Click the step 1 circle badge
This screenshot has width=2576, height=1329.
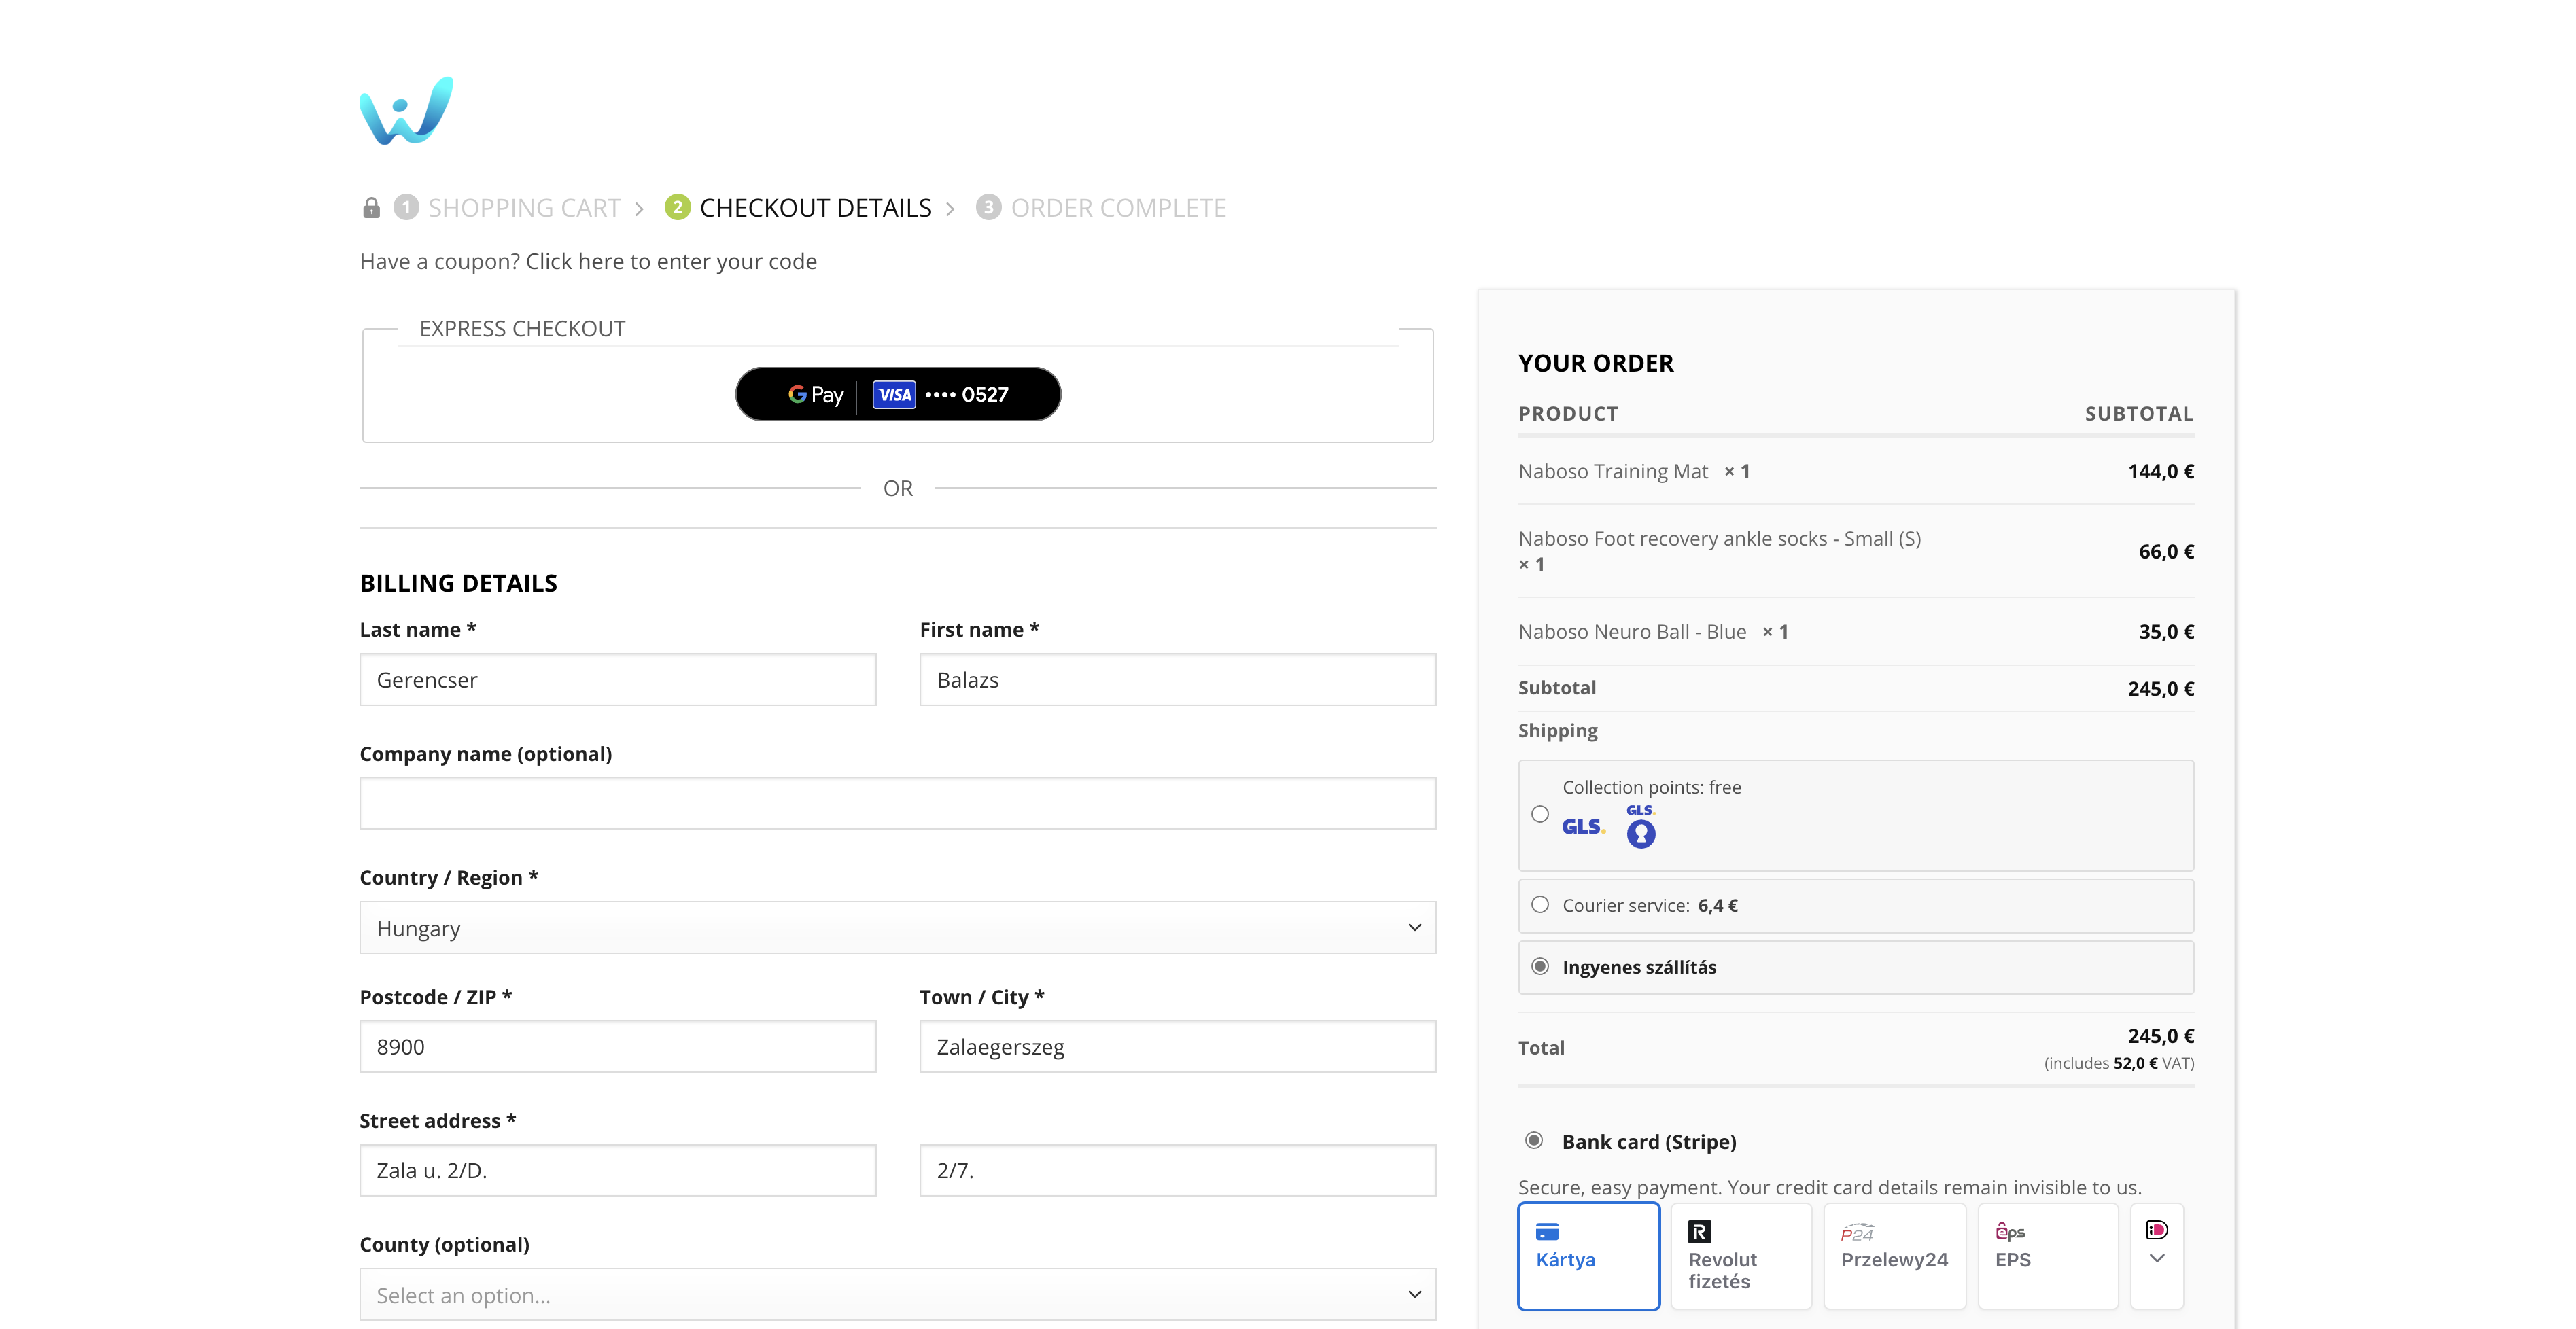pos(406,207)
